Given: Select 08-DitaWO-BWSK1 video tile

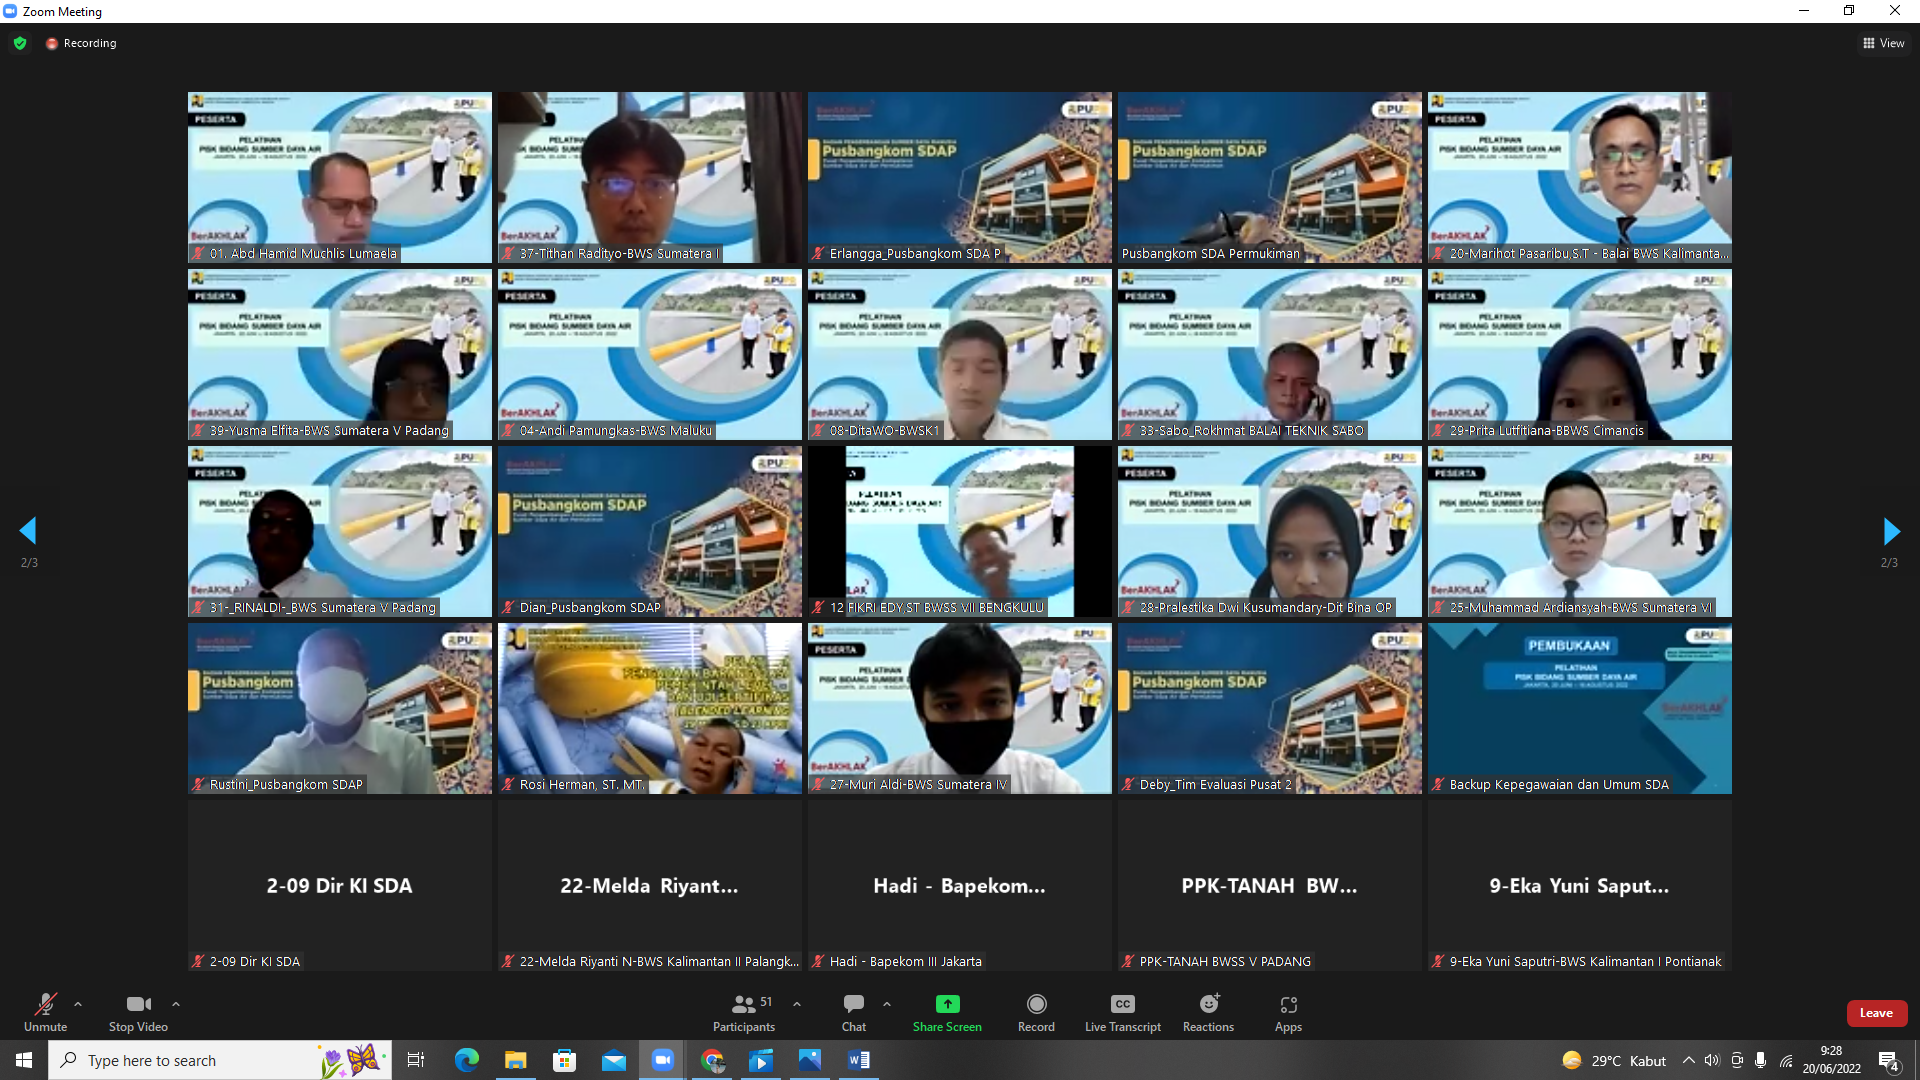Looking at the screenshot, I should coord(960,354).
